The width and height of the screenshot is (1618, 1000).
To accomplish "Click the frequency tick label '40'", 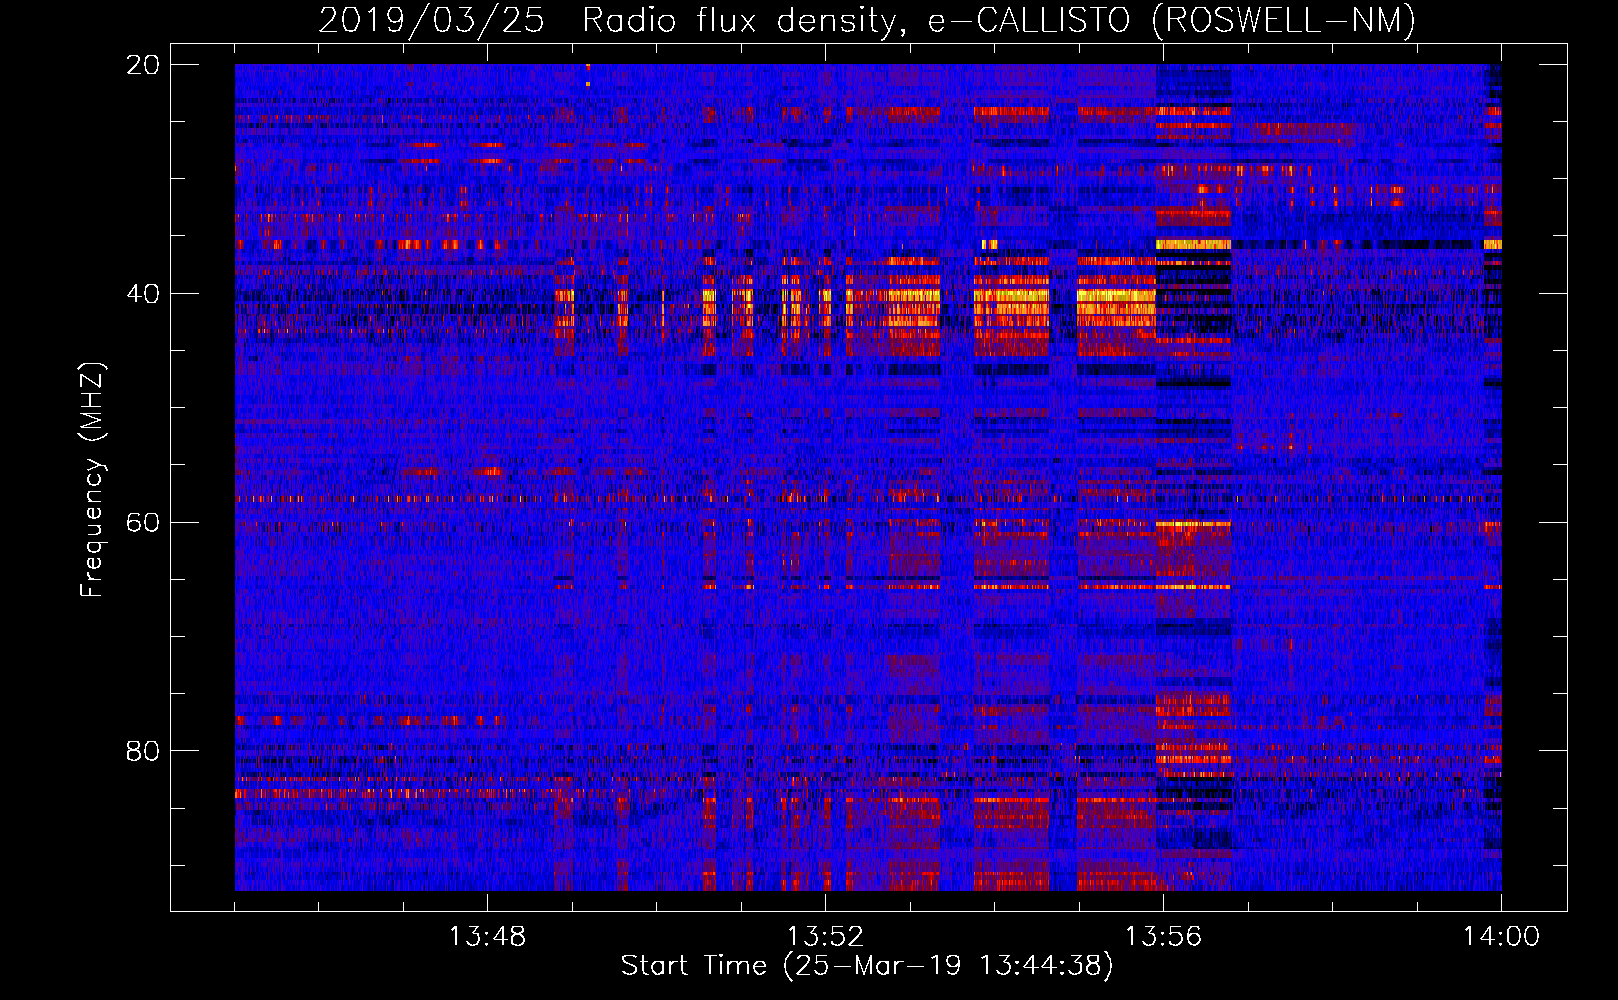I will [x=143, y=294].
